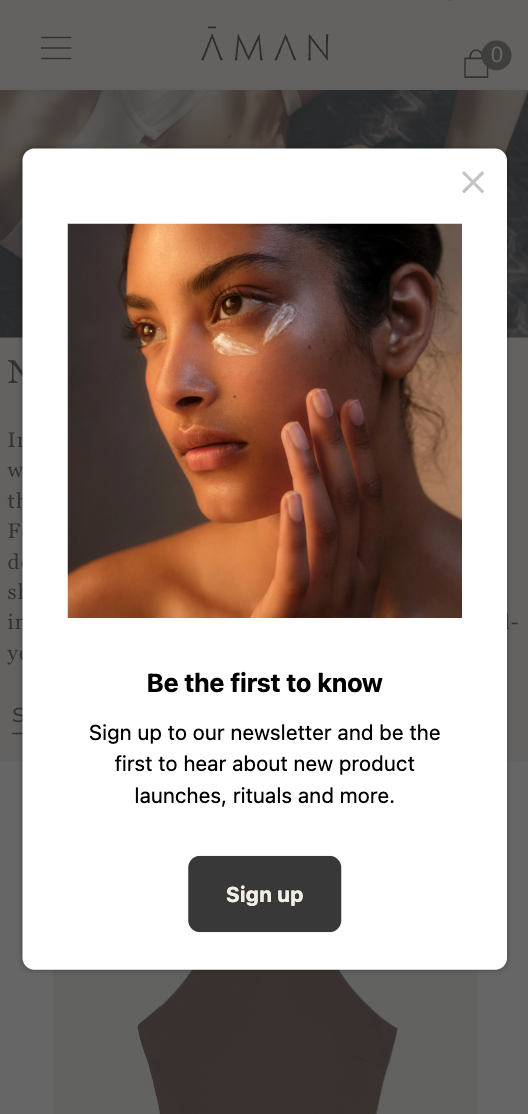Click the dimmed overlay beside the product image
Image resolution: width=528 pixels, height=1114 pixels.
(26, 1042)
